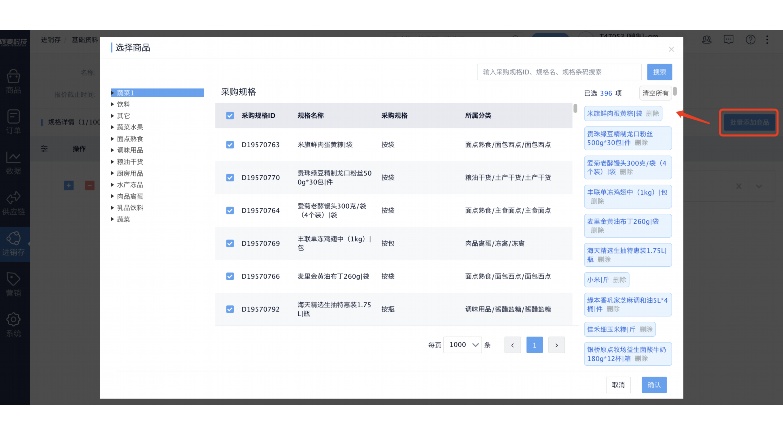783x435 pixels.
Task: Uncheck the row D19570792 checkbox
Action: click(230, 309)
